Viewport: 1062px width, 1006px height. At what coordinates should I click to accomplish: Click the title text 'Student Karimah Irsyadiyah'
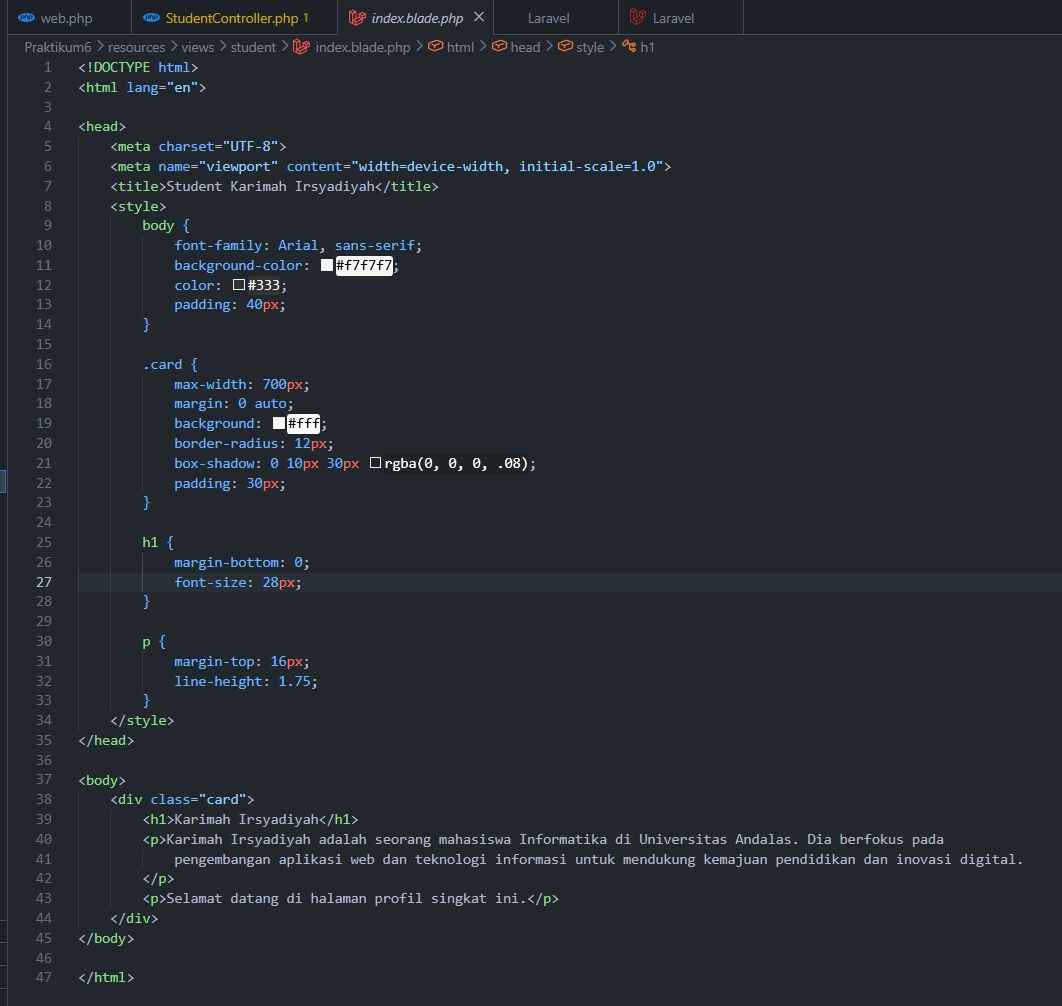click(x=270, y=186)
